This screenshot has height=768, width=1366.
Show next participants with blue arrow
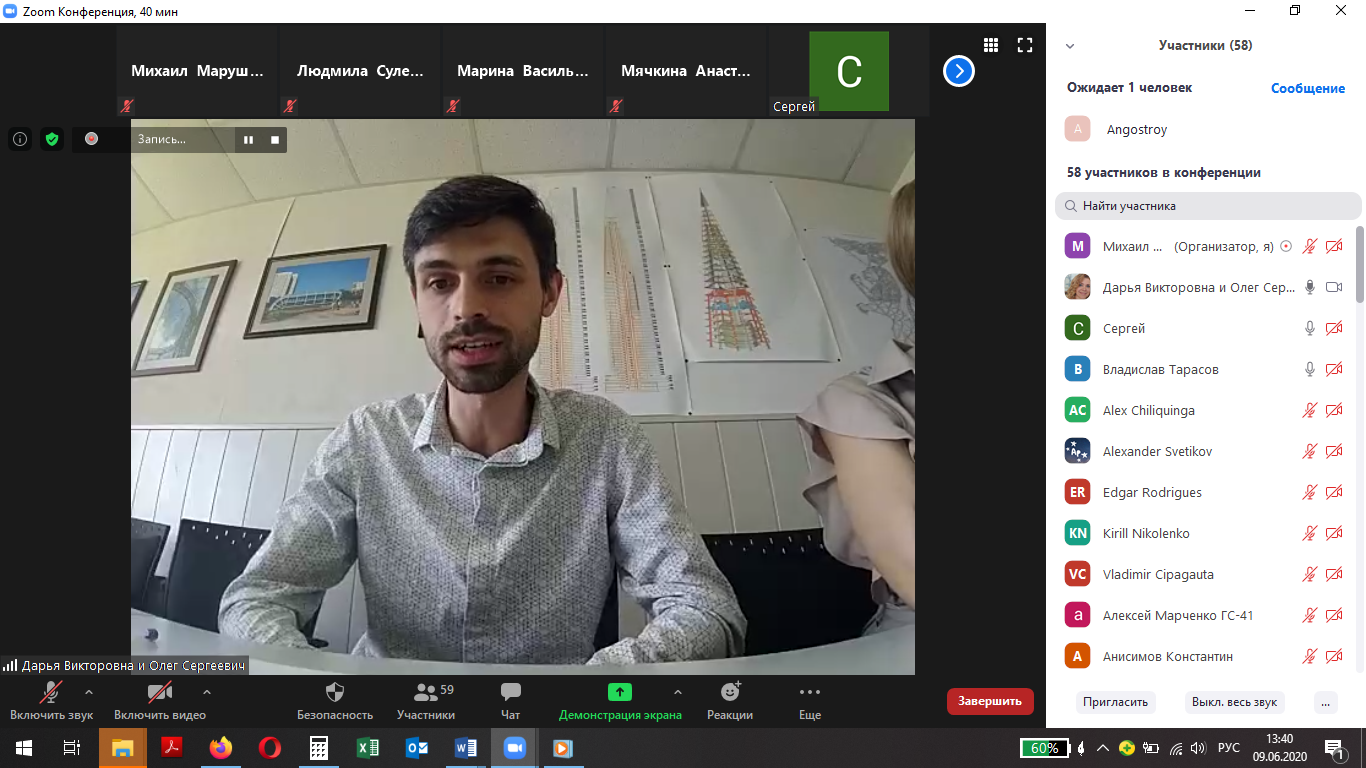point(959,71)
